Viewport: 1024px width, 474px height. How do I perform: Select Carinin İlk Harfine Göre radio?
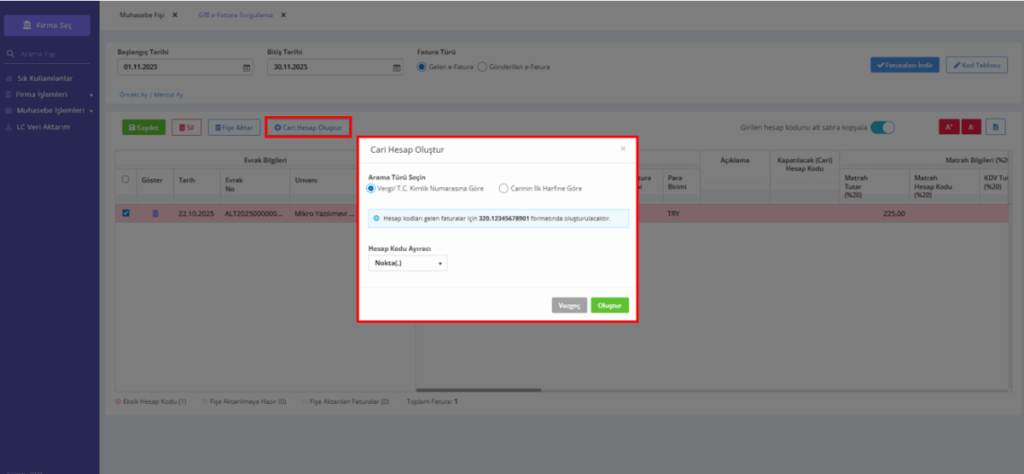click(x=503, y=189)
